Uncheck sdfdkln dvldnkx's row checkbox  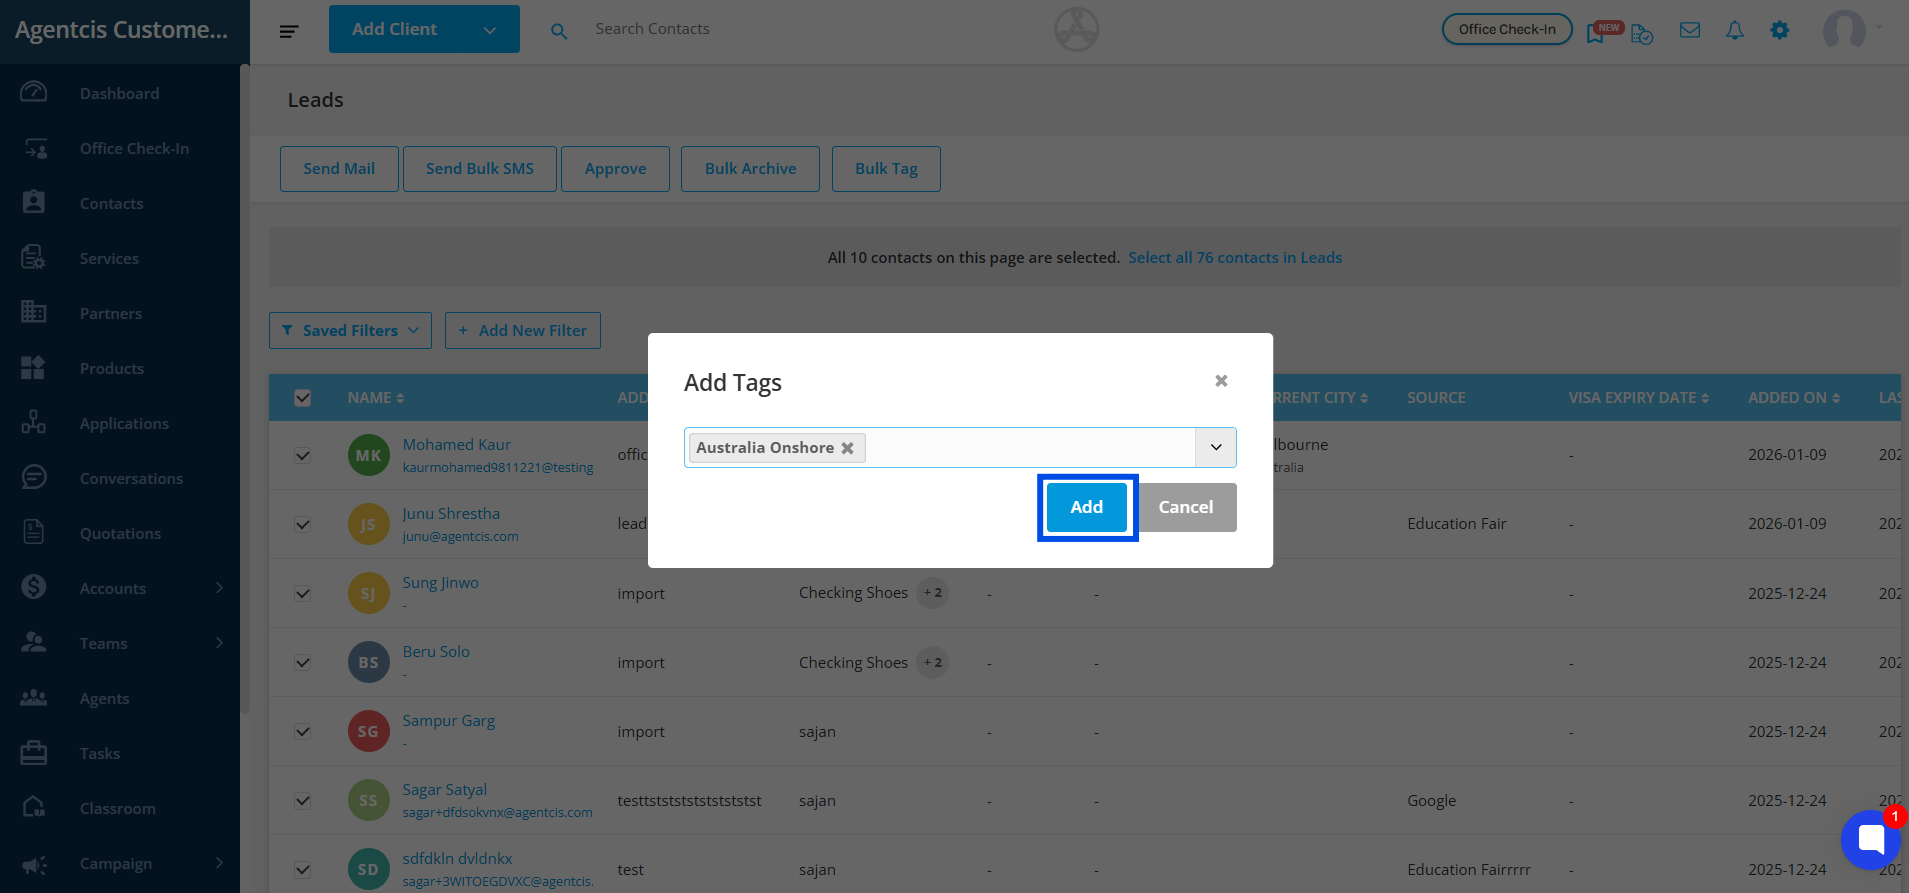point(303,869)
